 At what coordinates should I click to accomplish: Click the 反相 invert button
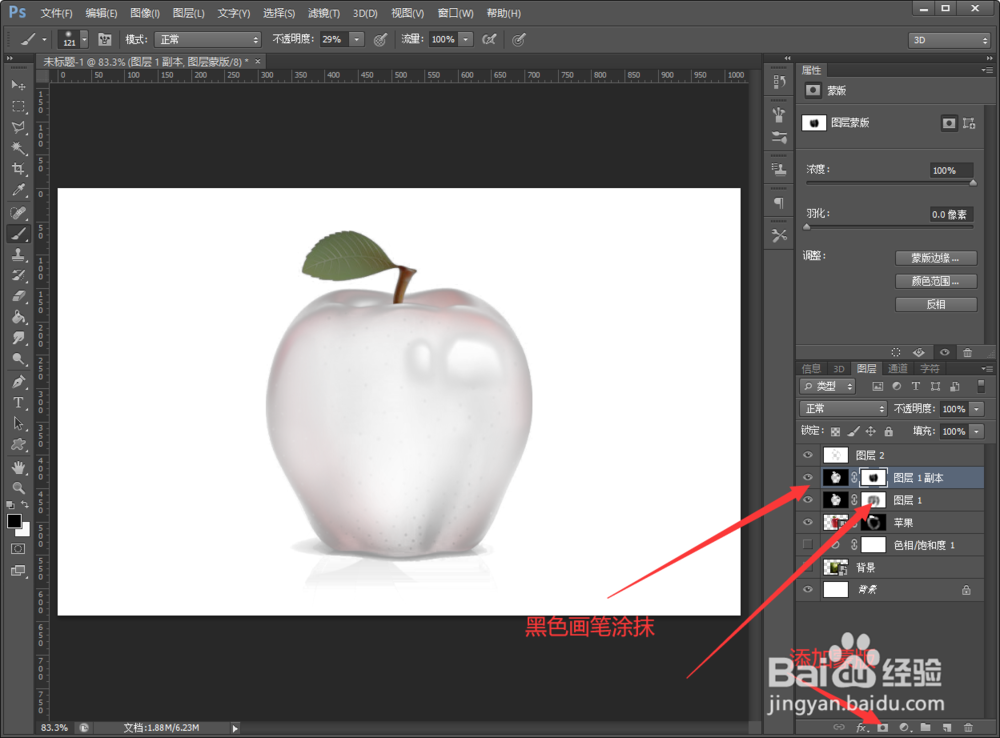click(x=936, y=304)
